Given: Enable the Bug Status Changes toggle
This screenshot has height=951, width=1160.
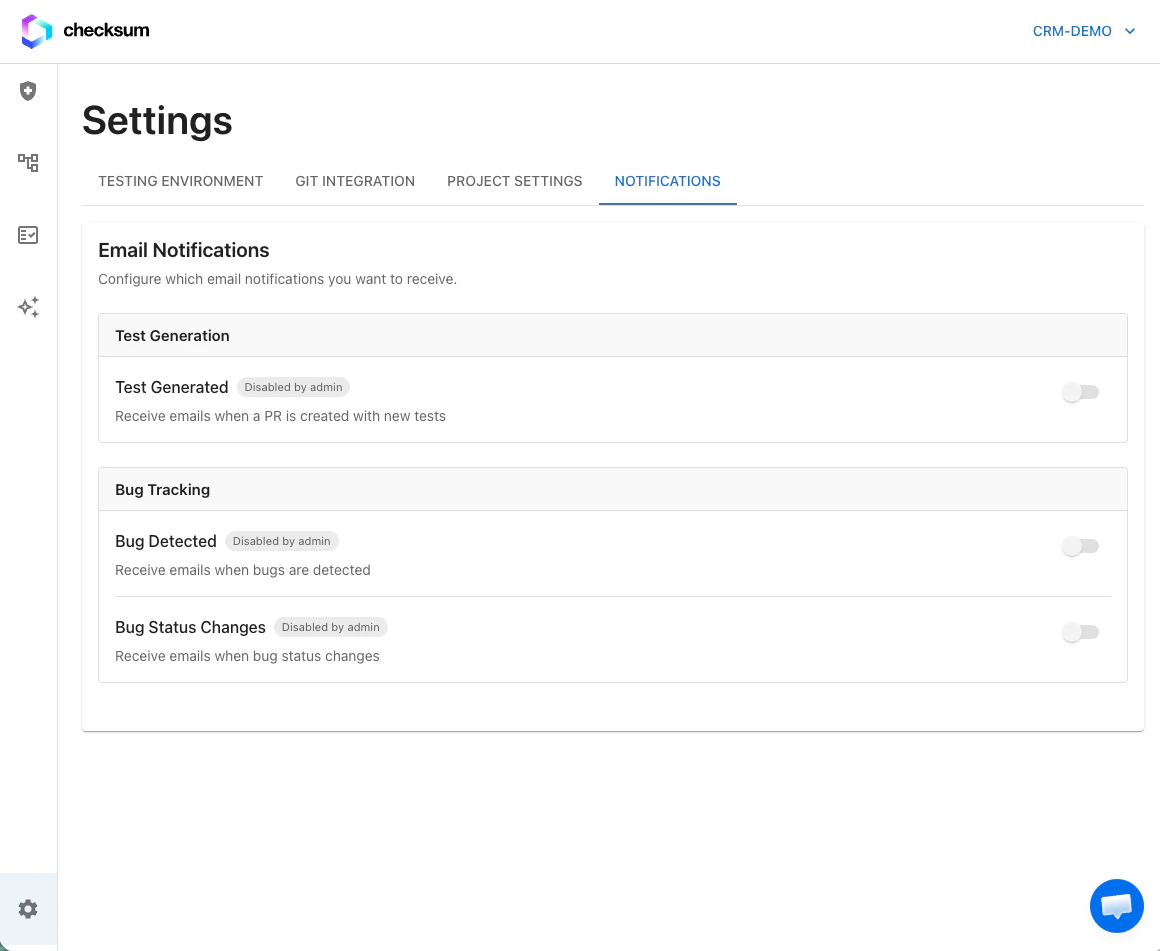Looking at the screenshot, I should [1081, 632].
